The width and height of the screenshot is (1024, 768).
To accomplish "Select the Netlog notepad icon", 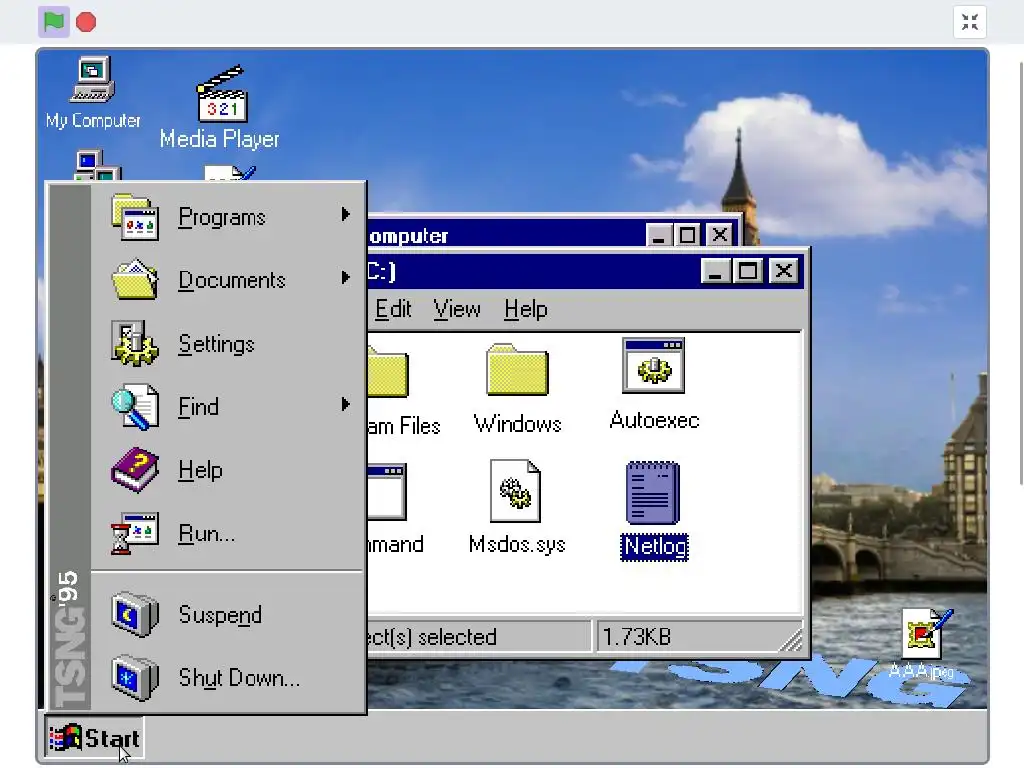I will click(x=653, y=493).
